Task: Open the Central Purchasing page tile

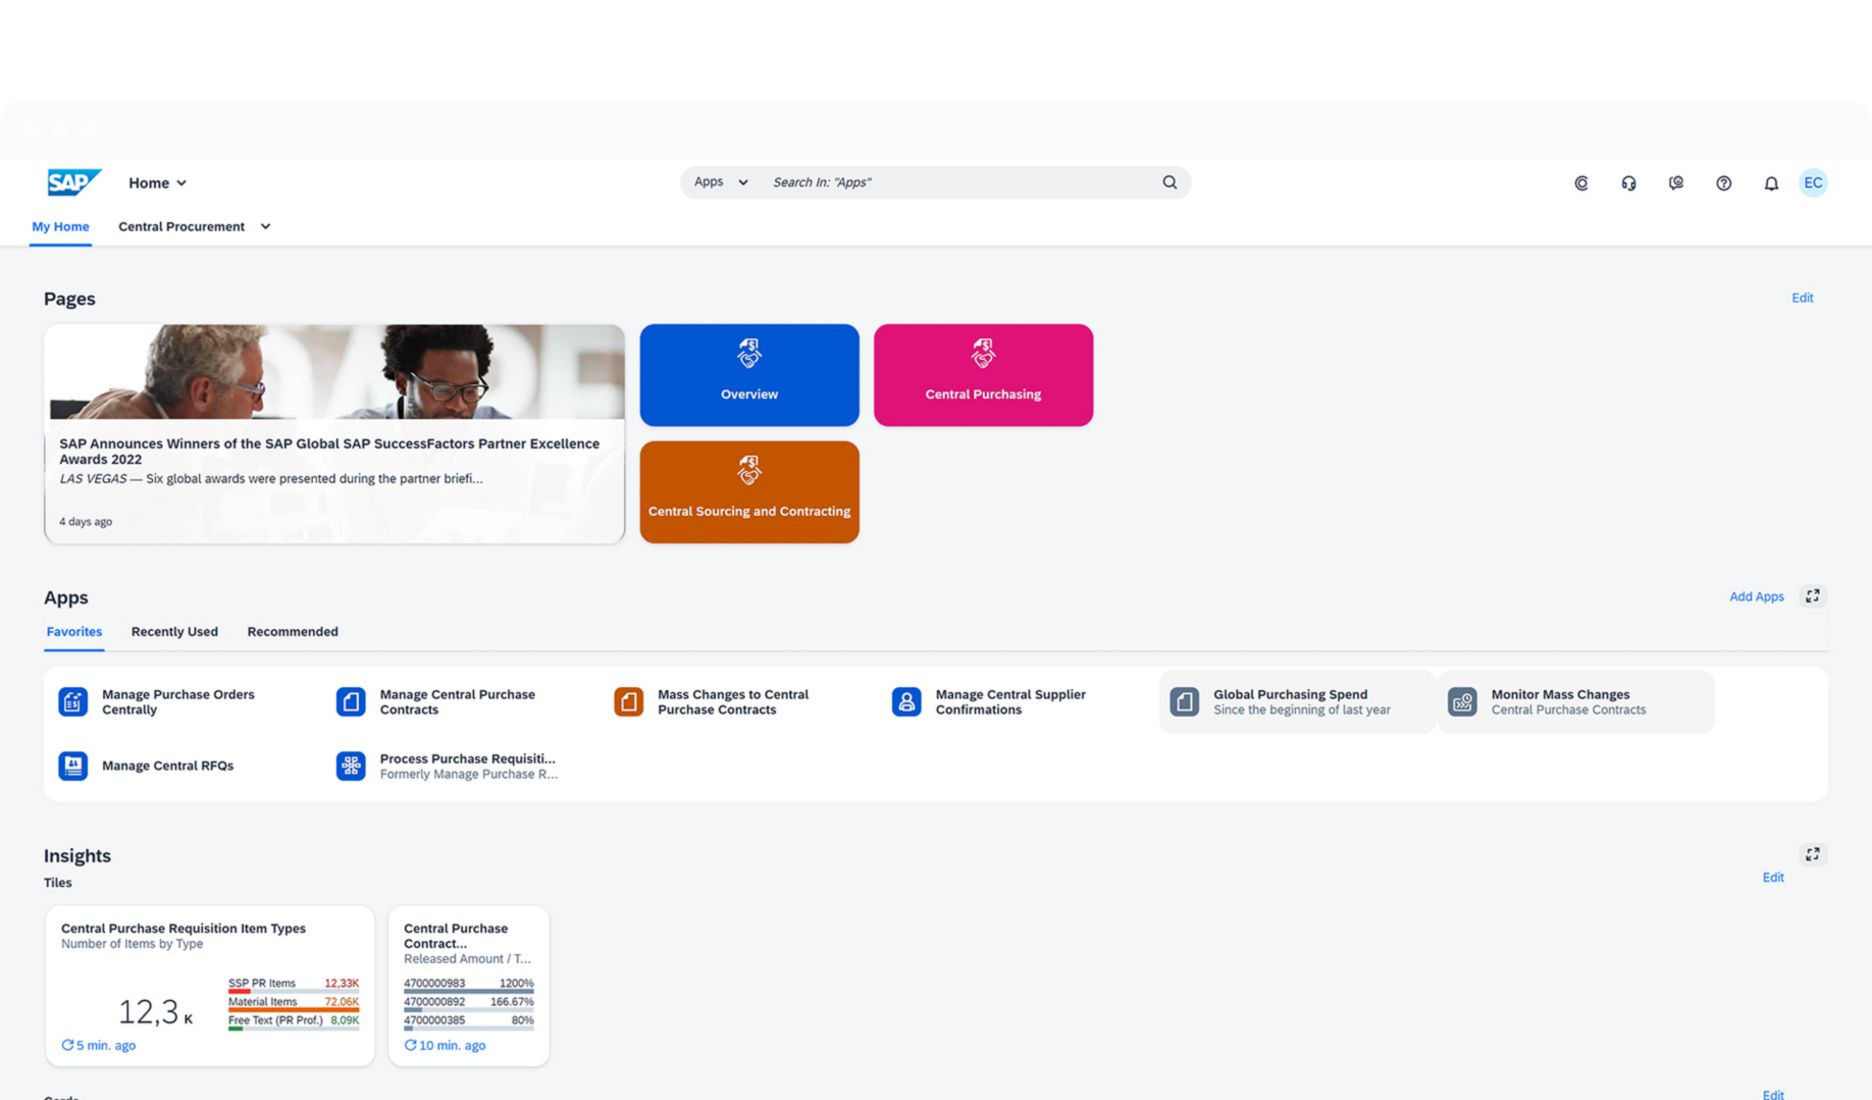Action: (983, 375)
